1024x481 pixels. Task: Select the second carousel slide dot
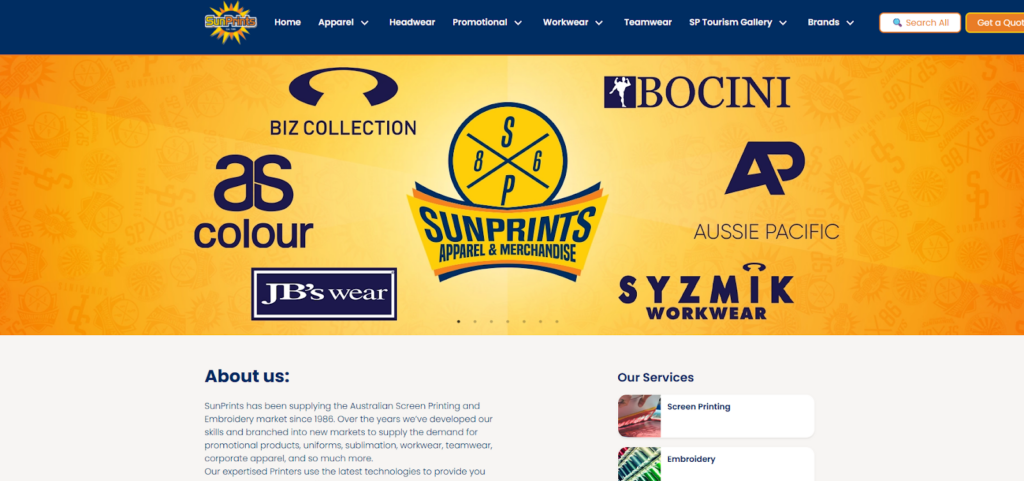(x=475, y=321)
